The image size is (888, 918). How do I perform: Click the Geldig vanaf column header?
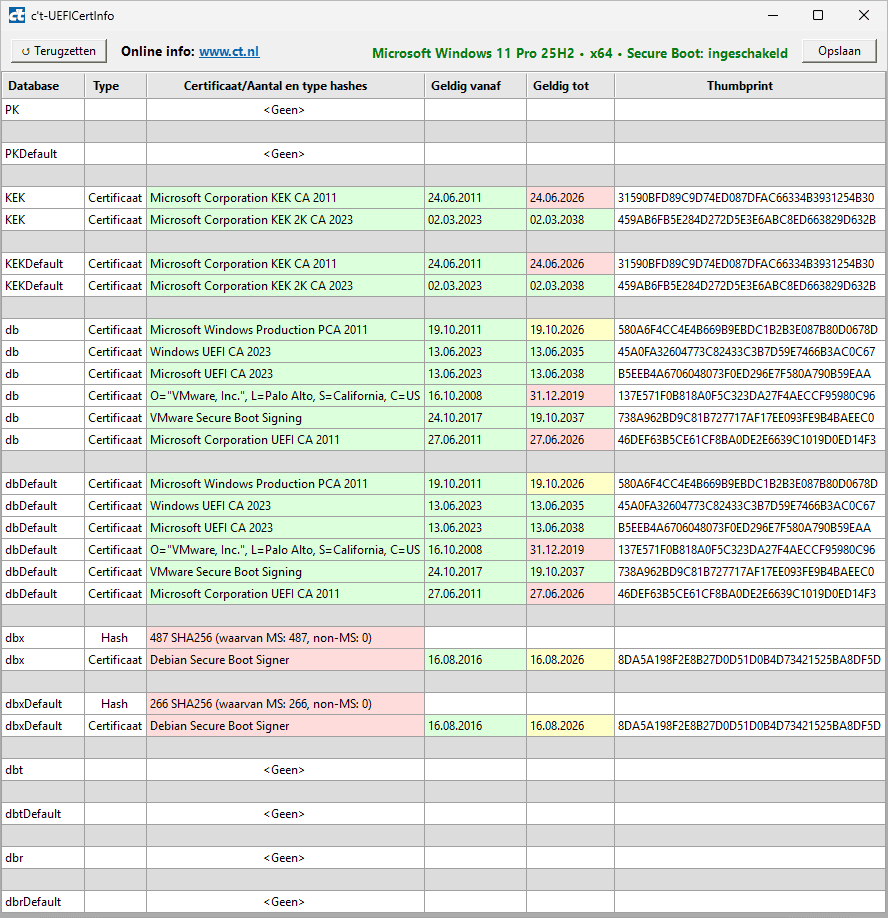[x=475, y=85]
